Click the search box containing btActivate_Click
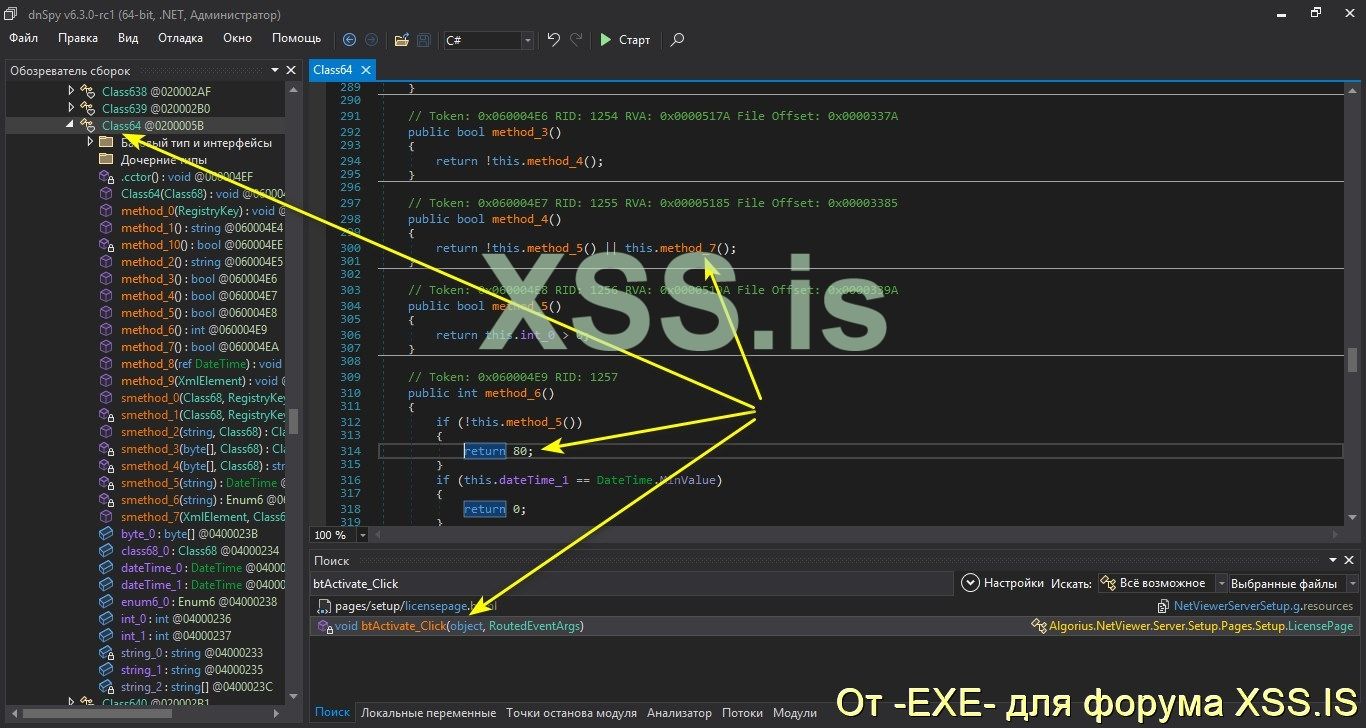 click(x=631, y=583)
